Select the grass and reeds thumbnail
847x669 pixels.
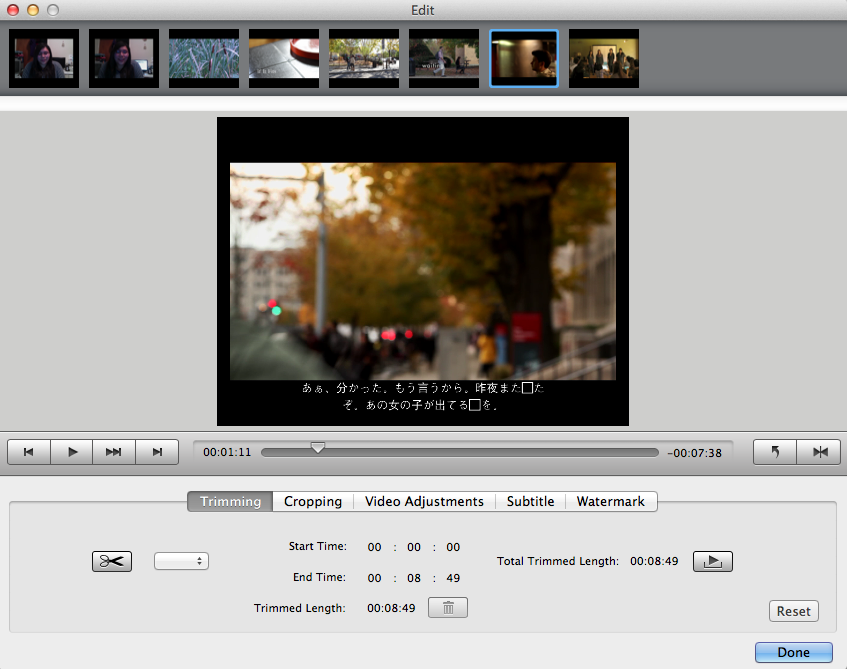[204, 58]
